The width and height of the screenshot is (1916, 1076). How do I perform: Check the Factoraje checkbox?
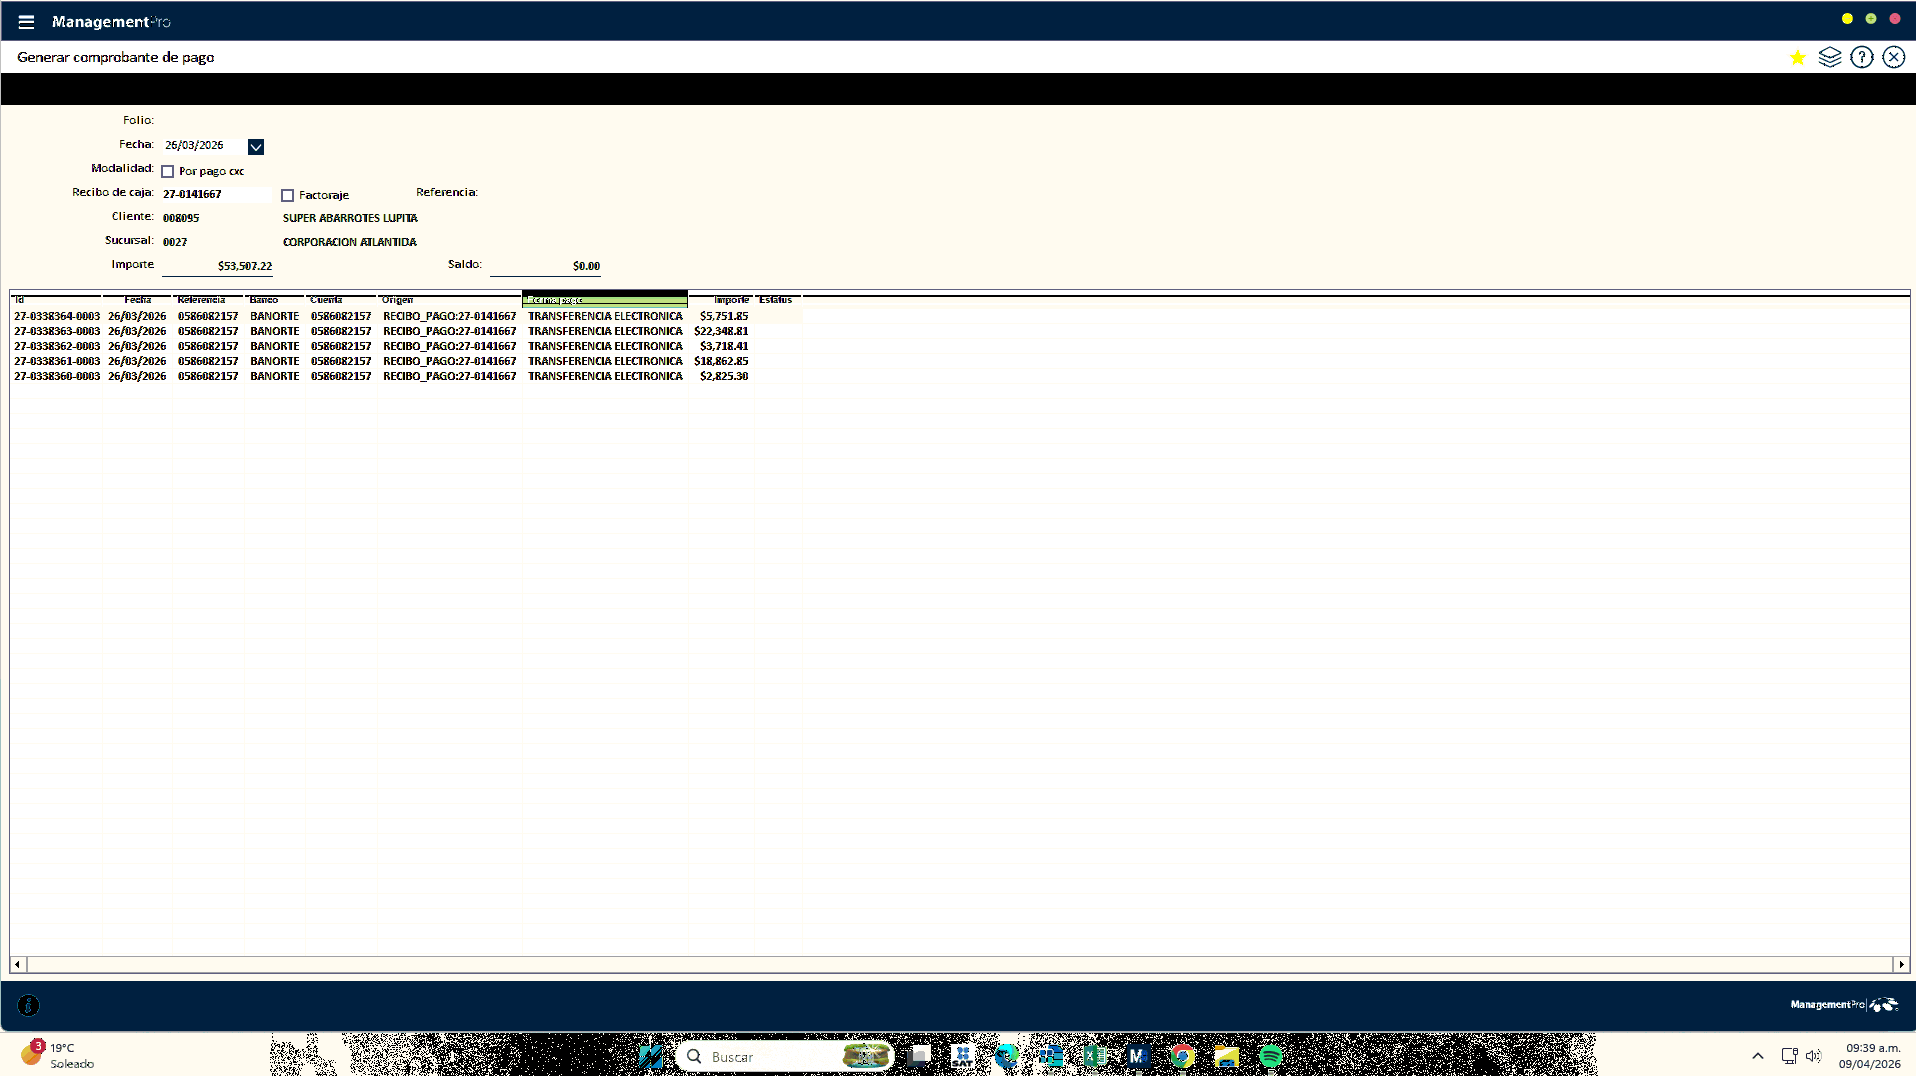[x=288, y=196]
